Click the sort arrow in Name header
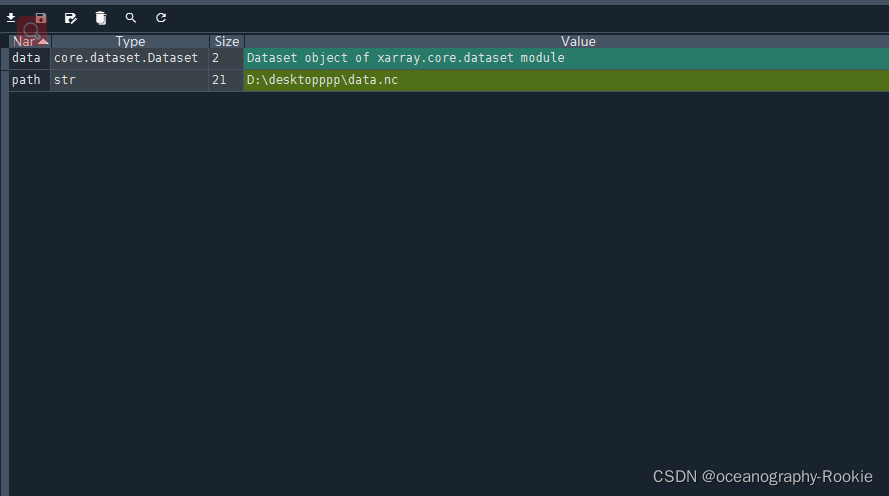The height and width of the screenshot is (496, 889). (43, 41)
